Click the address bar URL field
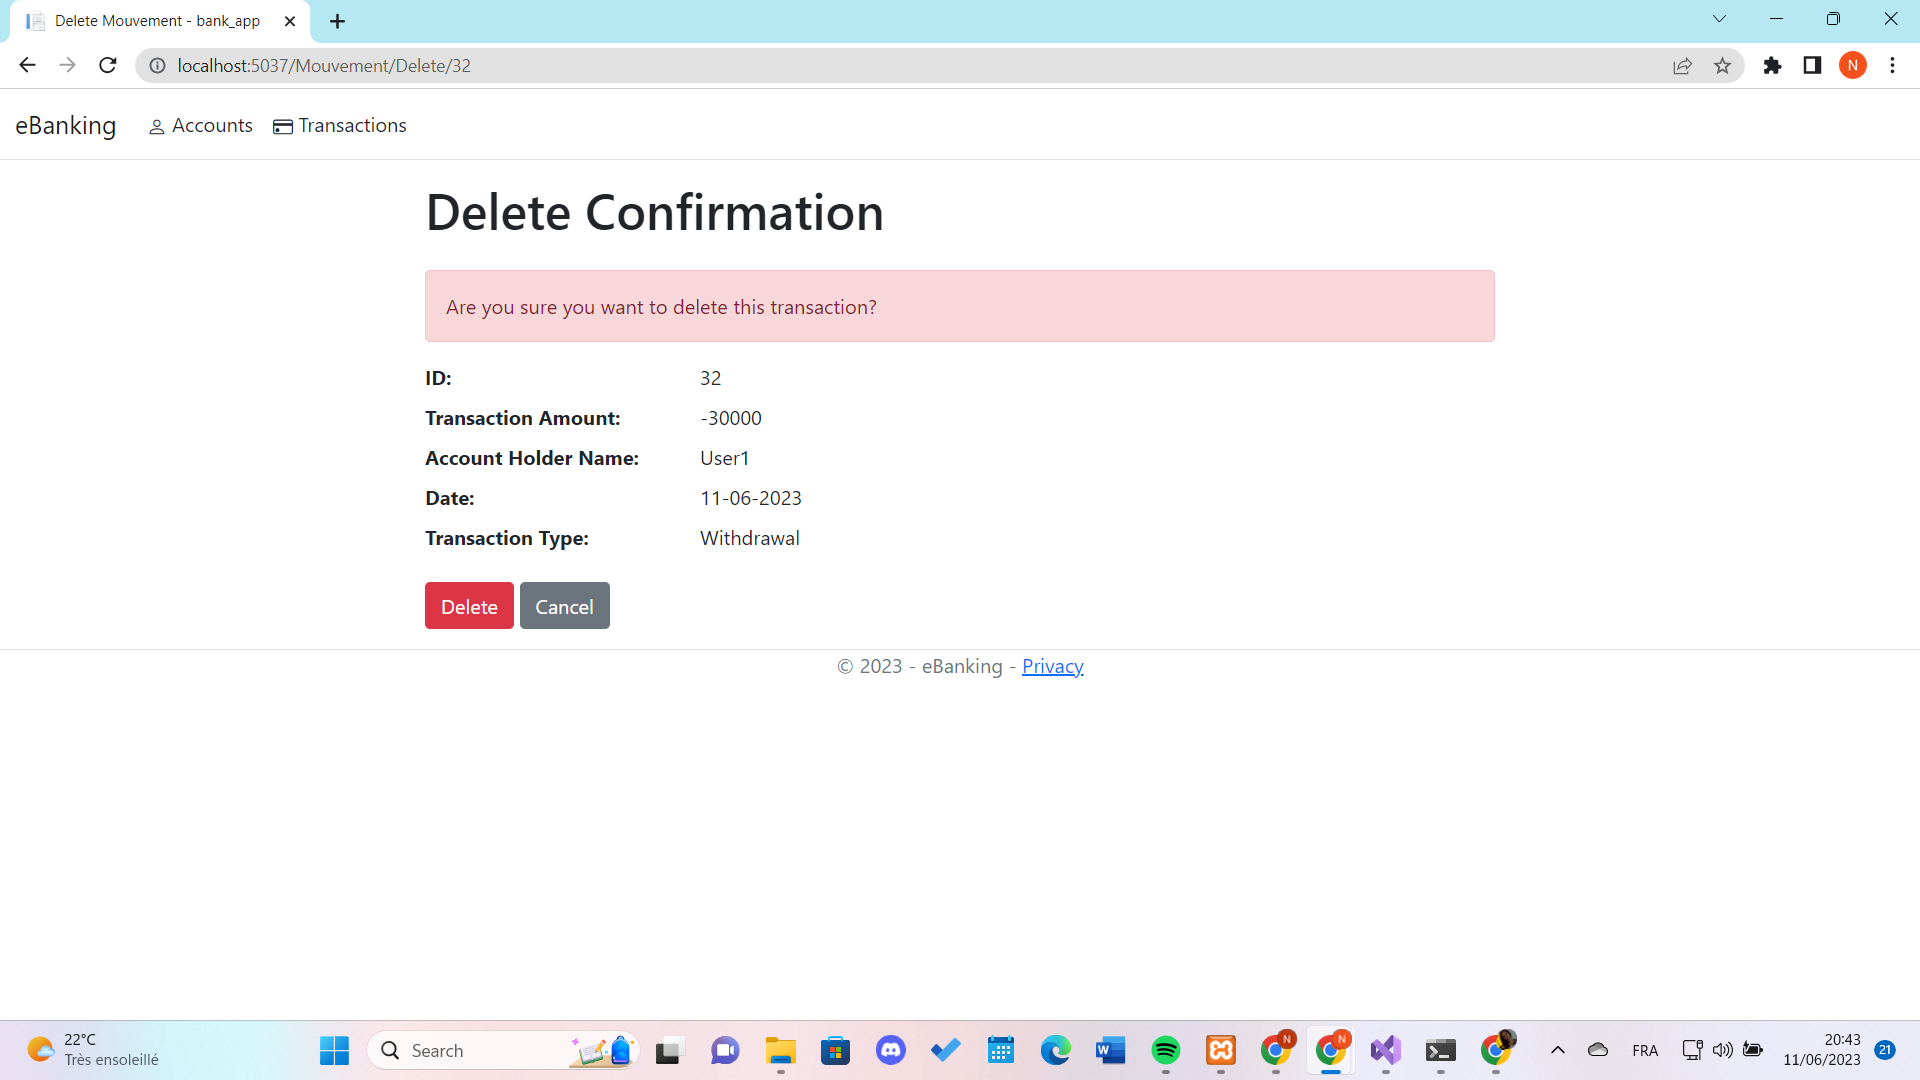1920x1080 pixels. click(x=800, y=66)
